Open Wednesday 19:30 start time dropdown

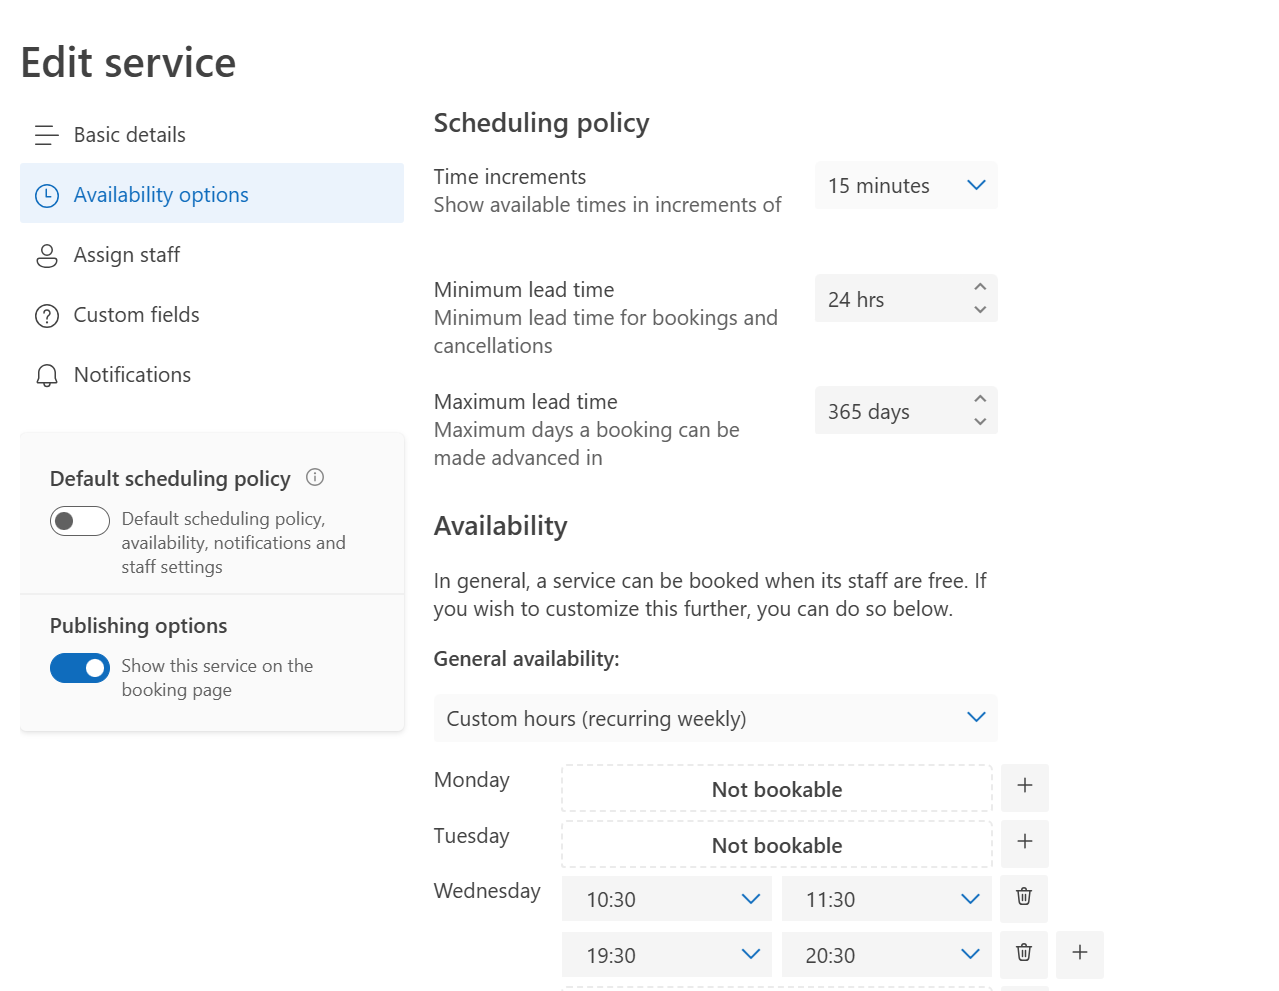(x=667, y=955)
